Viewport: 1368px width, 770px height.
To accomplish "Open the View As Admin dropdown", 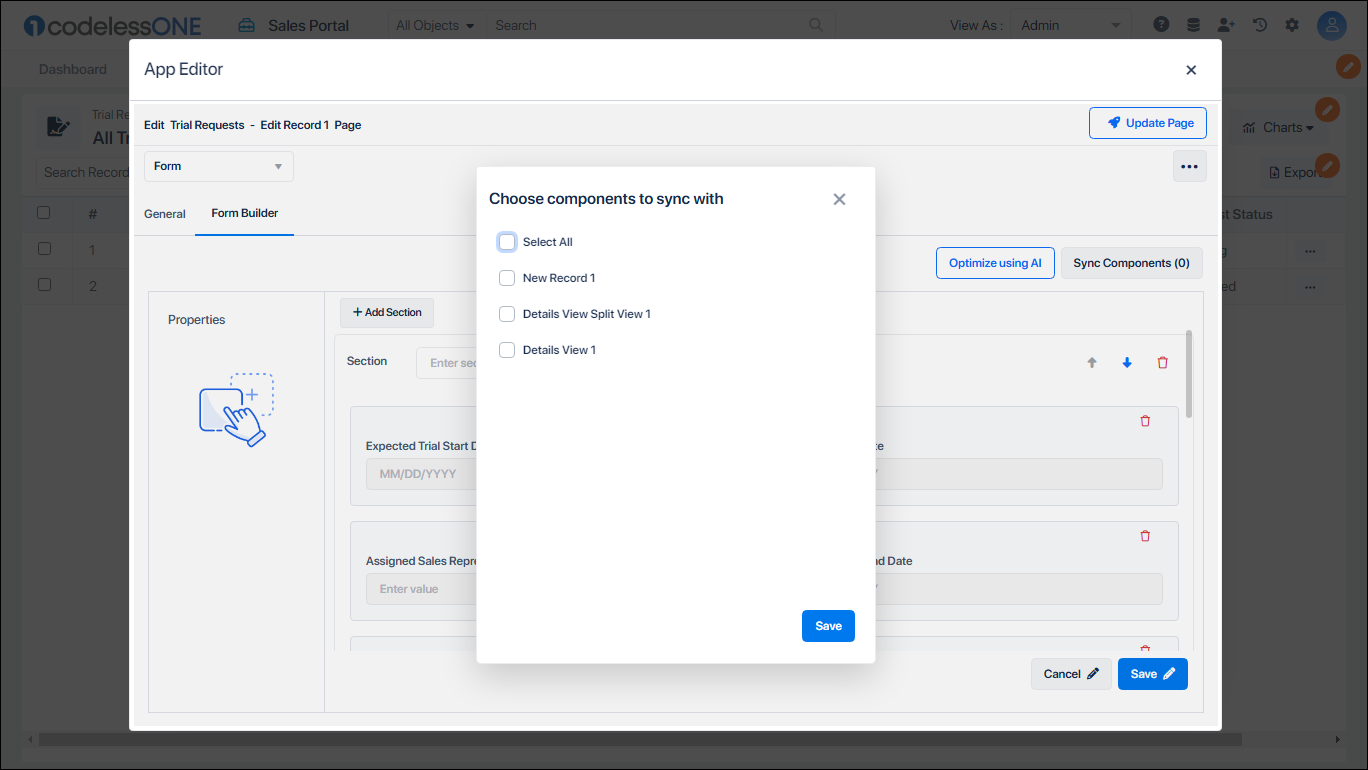I will [x=1071, y=25].
